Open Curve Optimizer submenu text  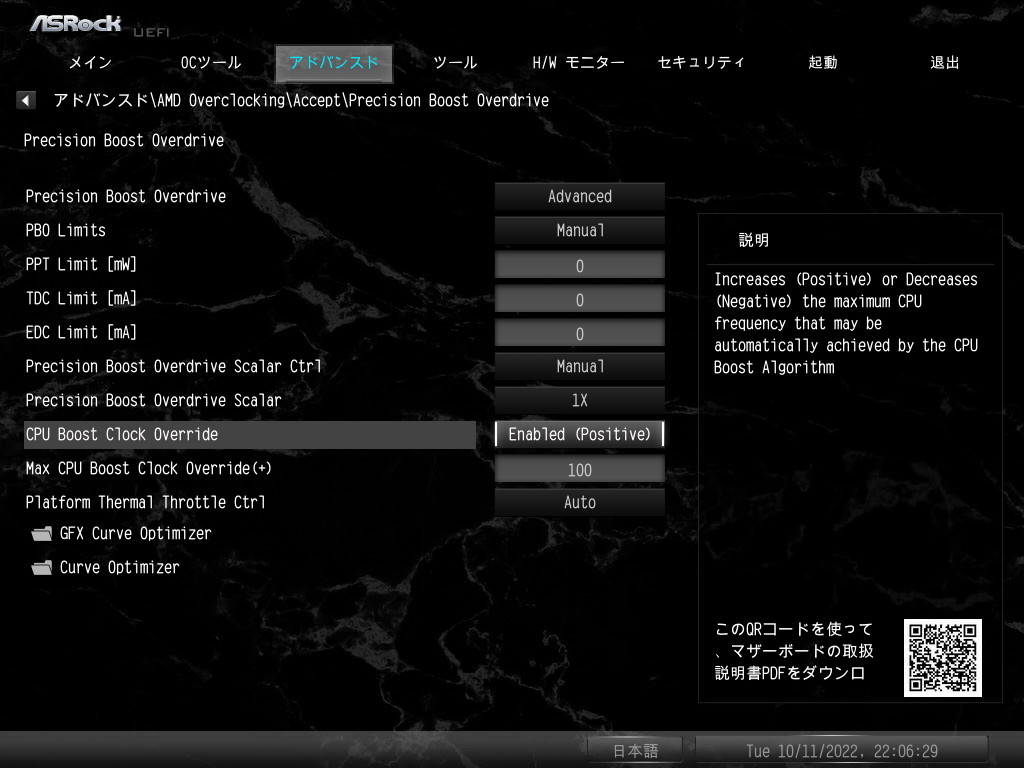pos(120,568)
